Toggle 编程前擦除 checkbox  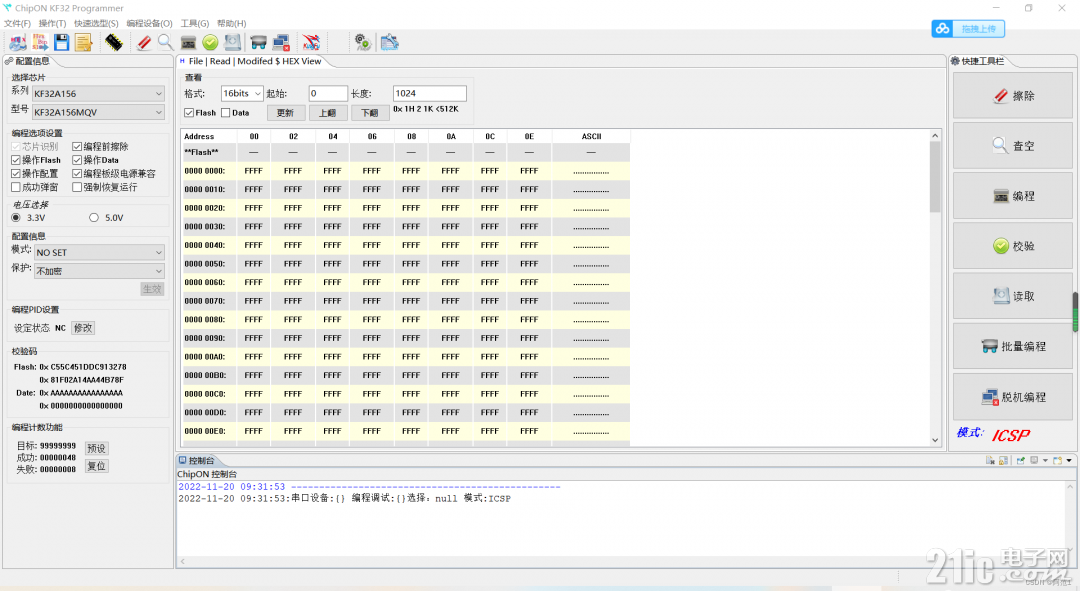pyautogui.click(x=77, y=146)
